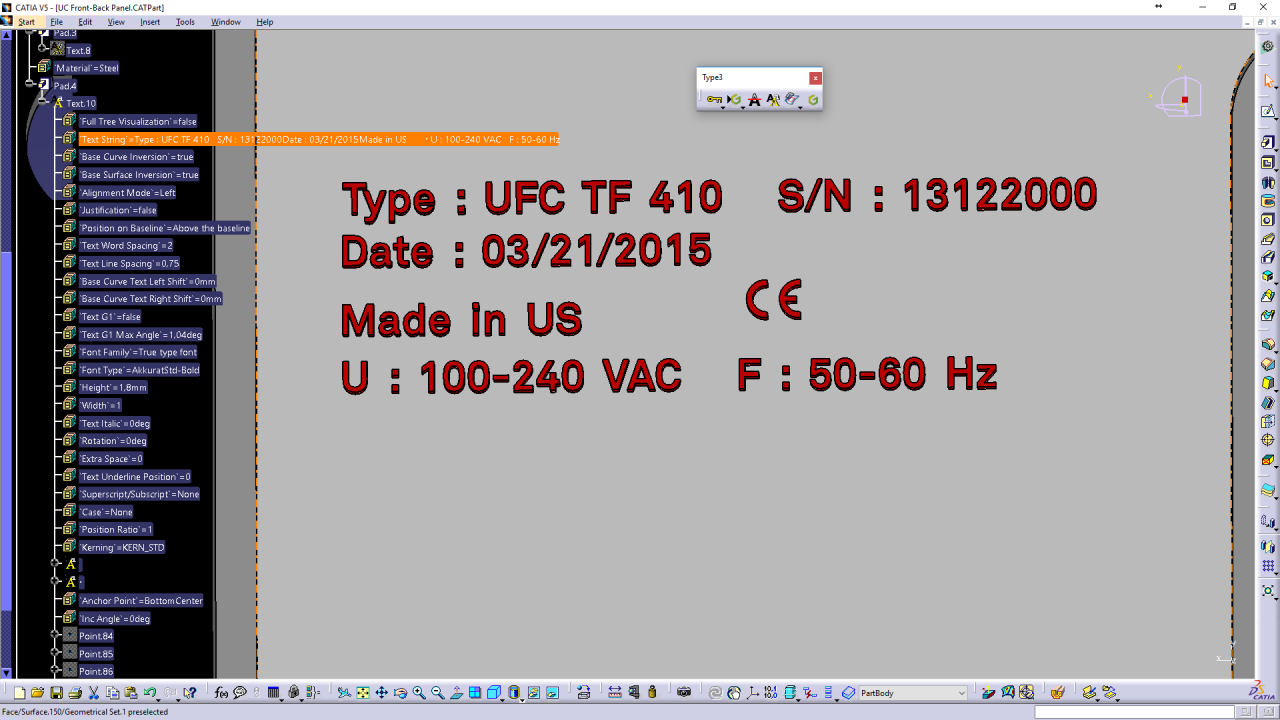Click the yellow key icon in Type3 toolbar
1280x720 pixels.
coord(715,99)
